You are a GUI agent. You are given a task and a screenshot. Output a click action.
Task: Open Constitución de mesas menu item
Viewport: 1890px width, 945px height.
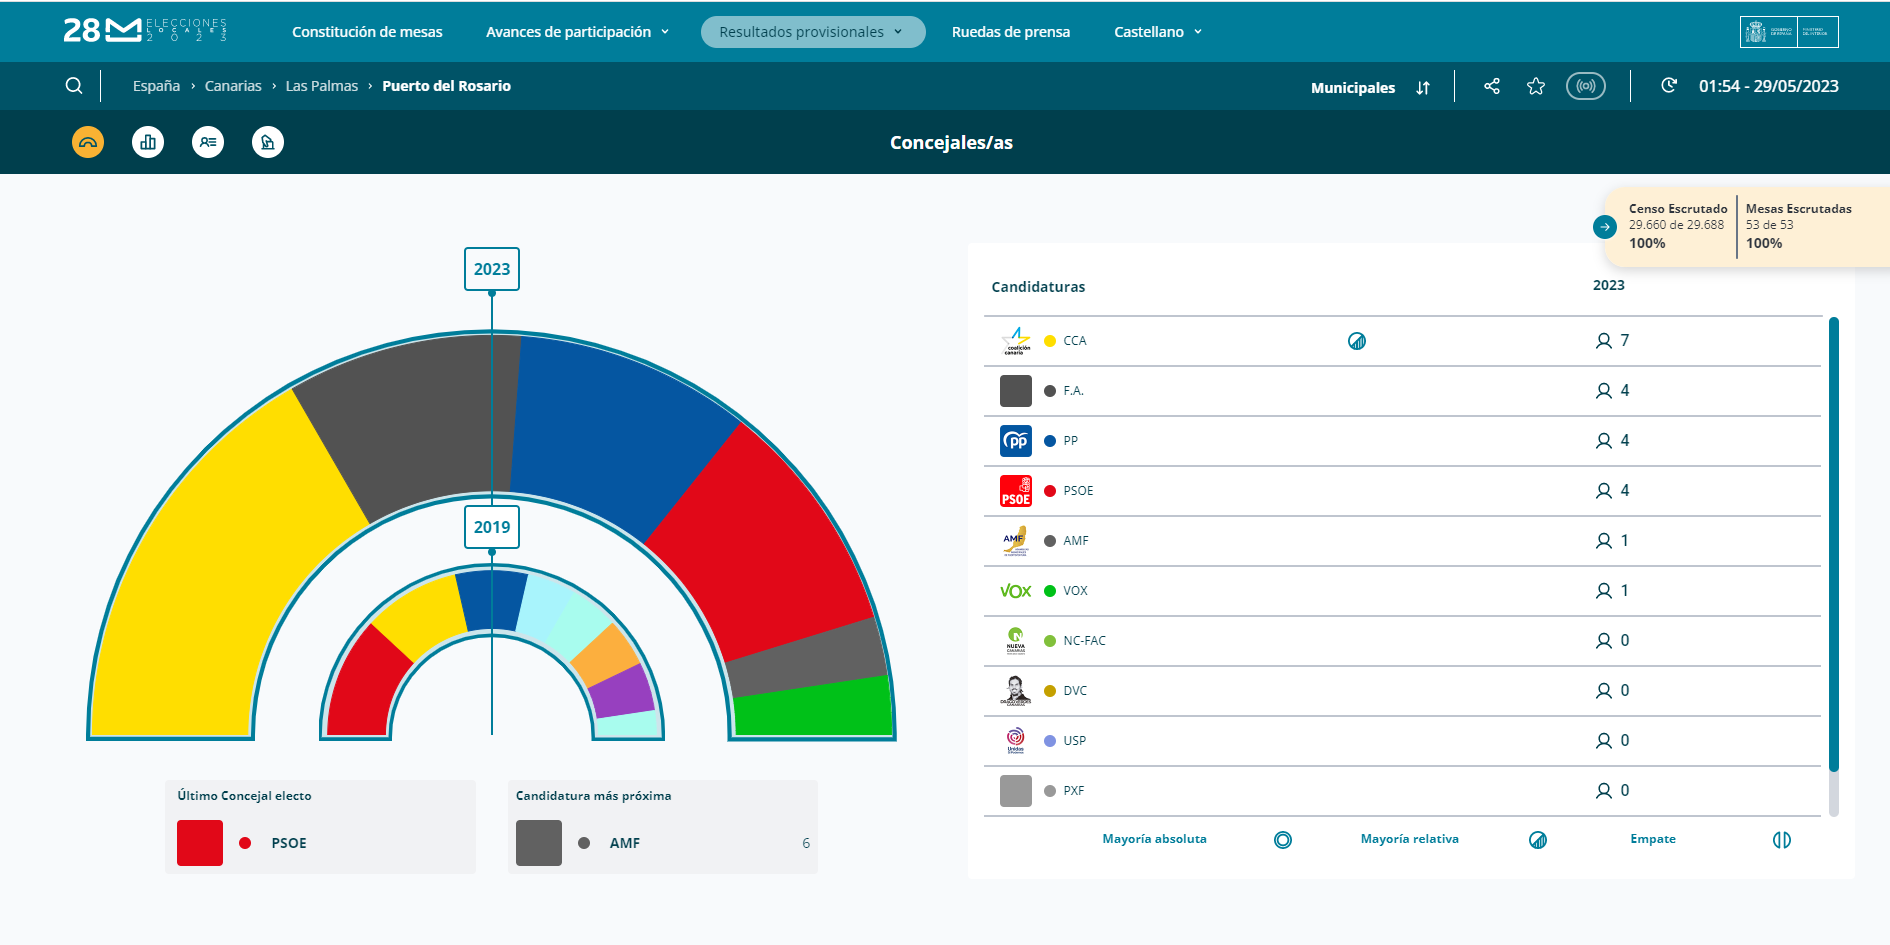[x=367, y=32]
